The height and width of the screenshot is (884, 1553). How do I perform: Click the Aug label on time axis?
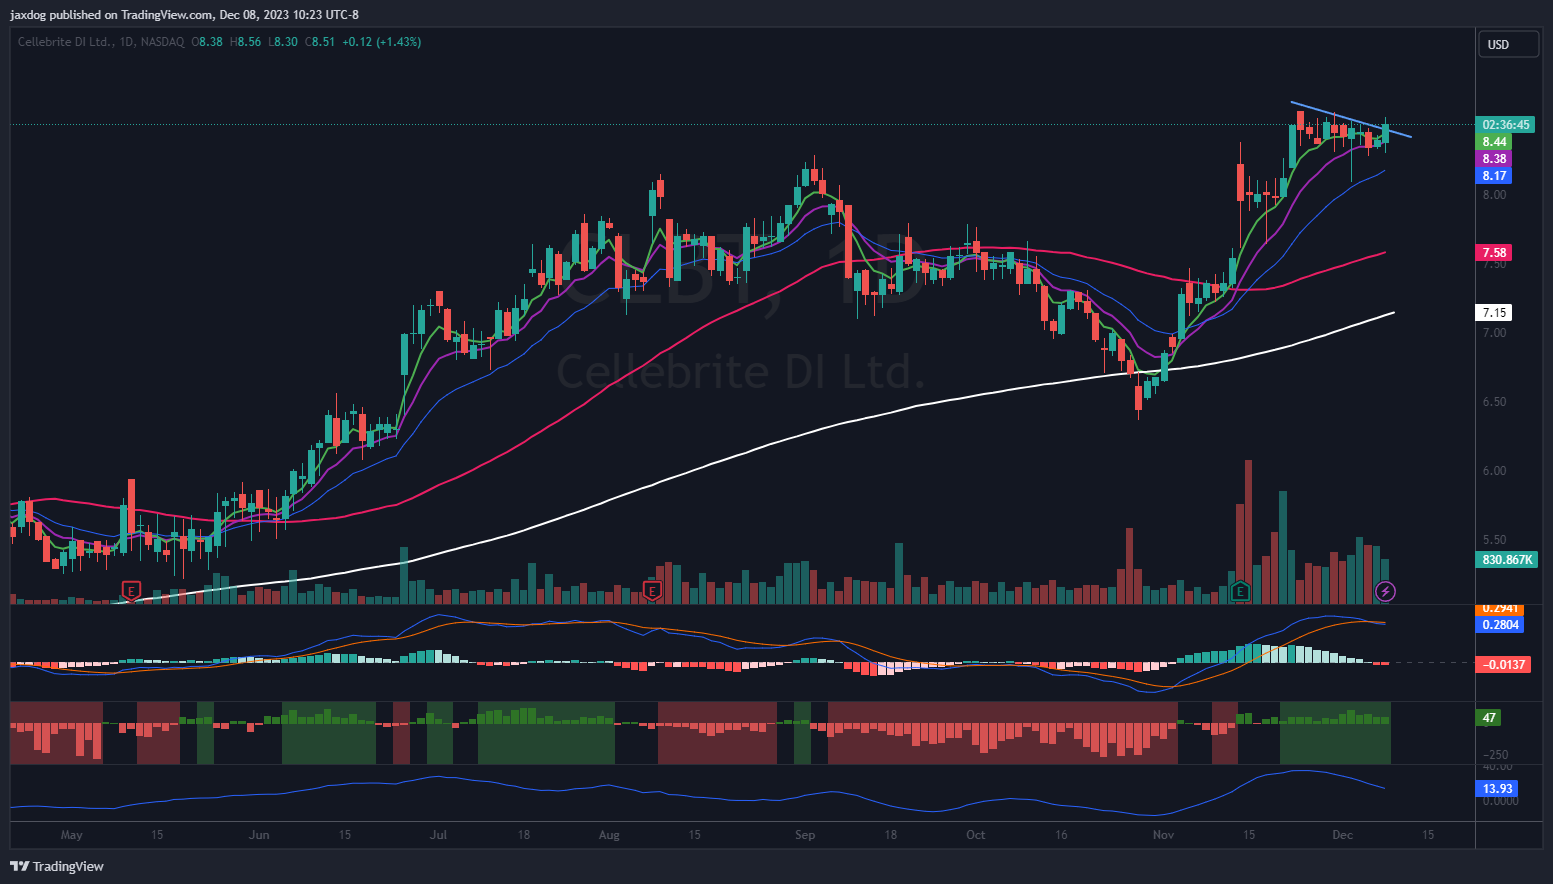pos(609,835)
